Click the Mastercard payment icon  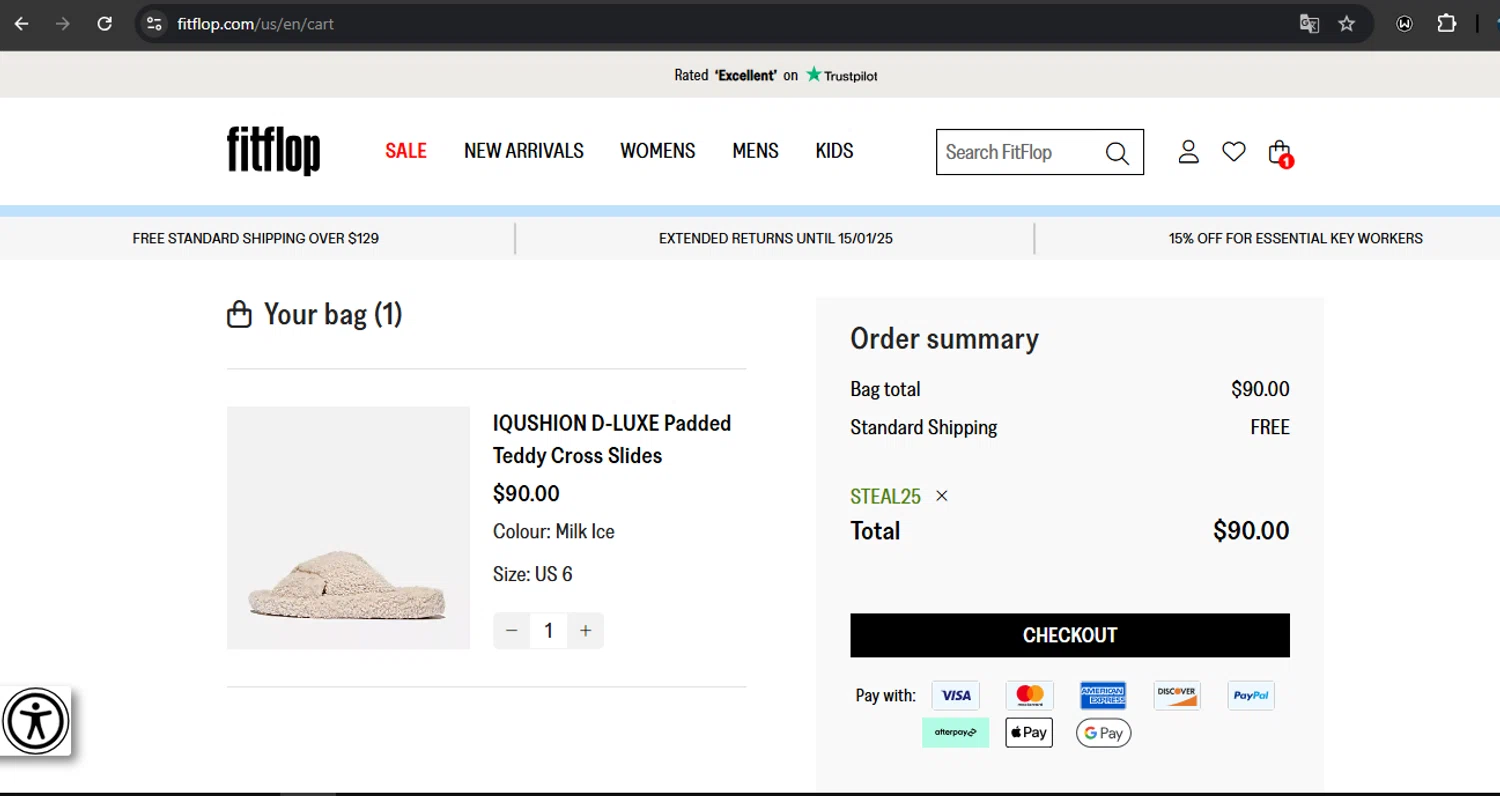click(x=1030, y=695)
